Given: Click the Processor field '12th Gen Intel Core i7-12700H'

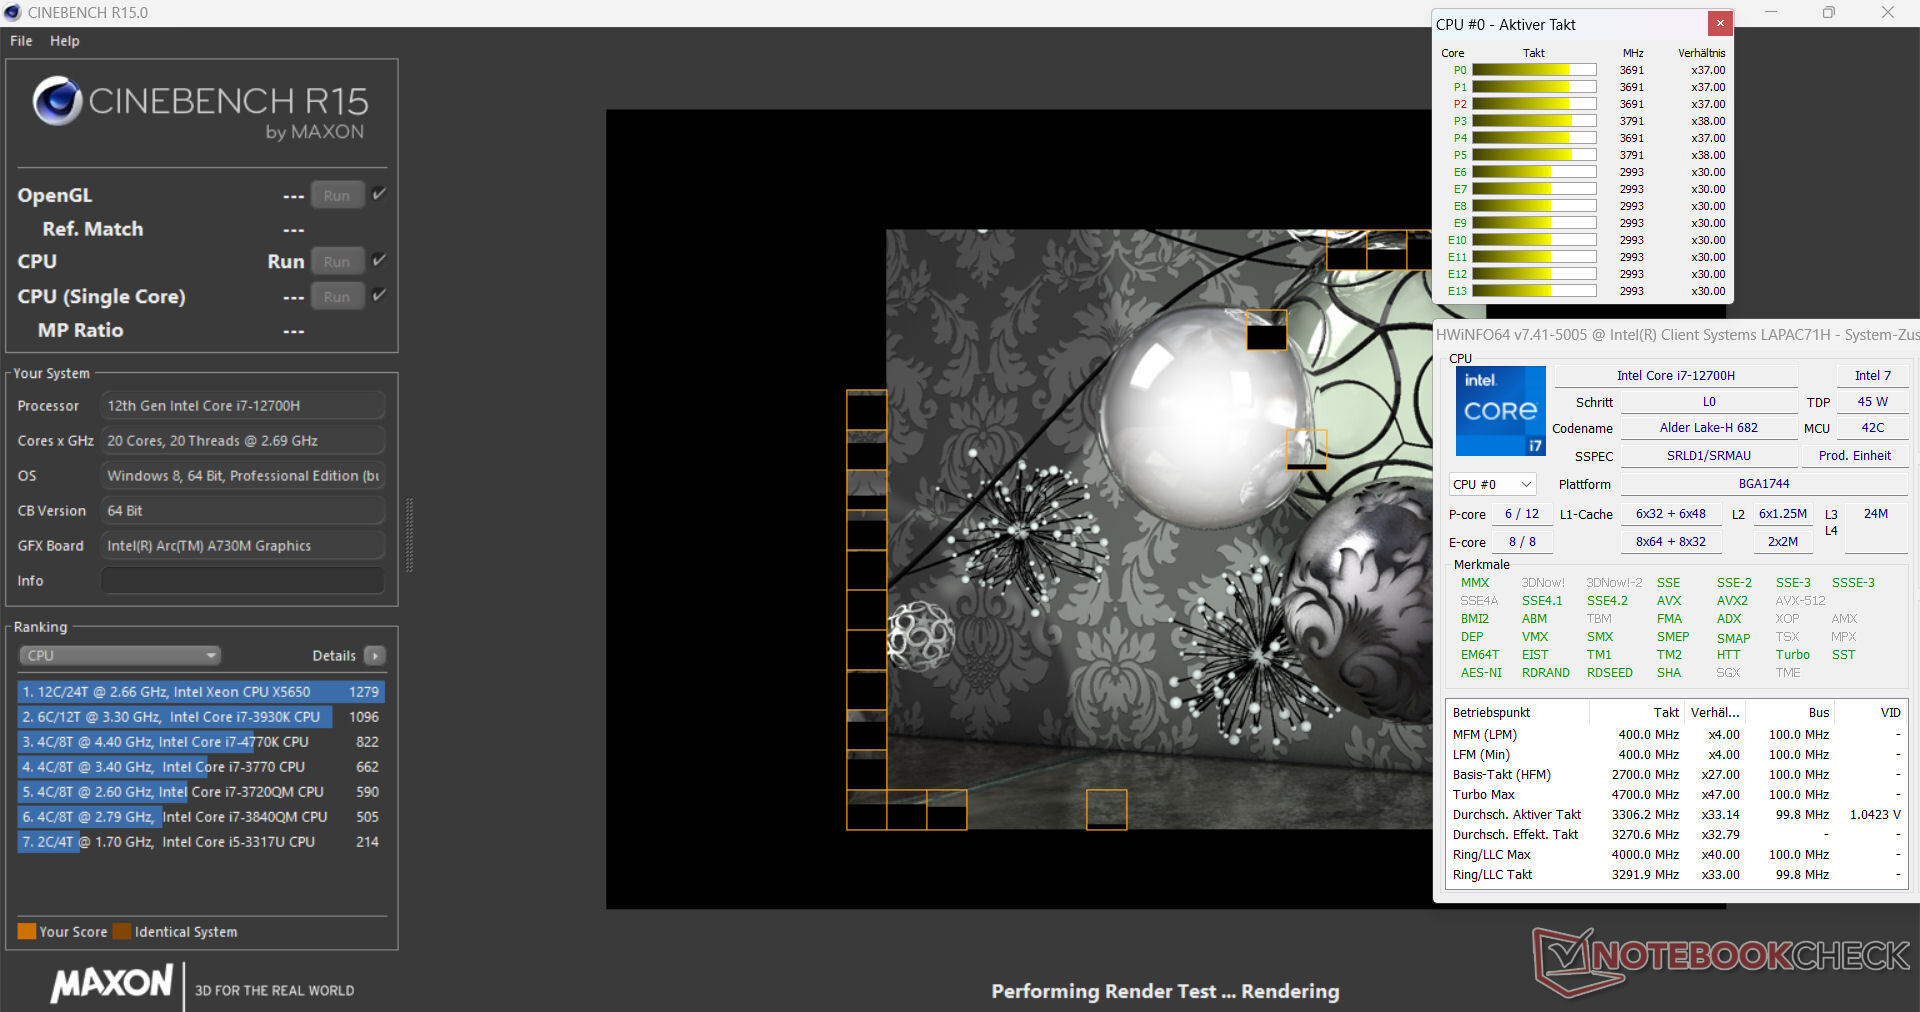Looking at the screenshot, I should click(x=243, y=405).
